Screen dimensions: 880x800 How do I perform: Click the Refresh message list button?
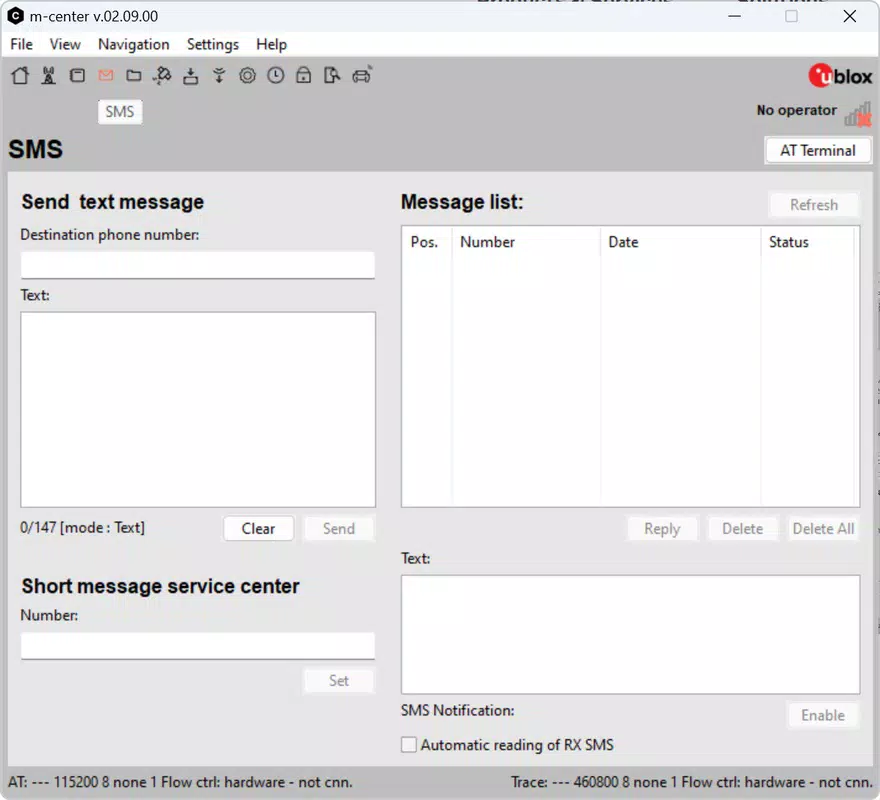point(814,205)
